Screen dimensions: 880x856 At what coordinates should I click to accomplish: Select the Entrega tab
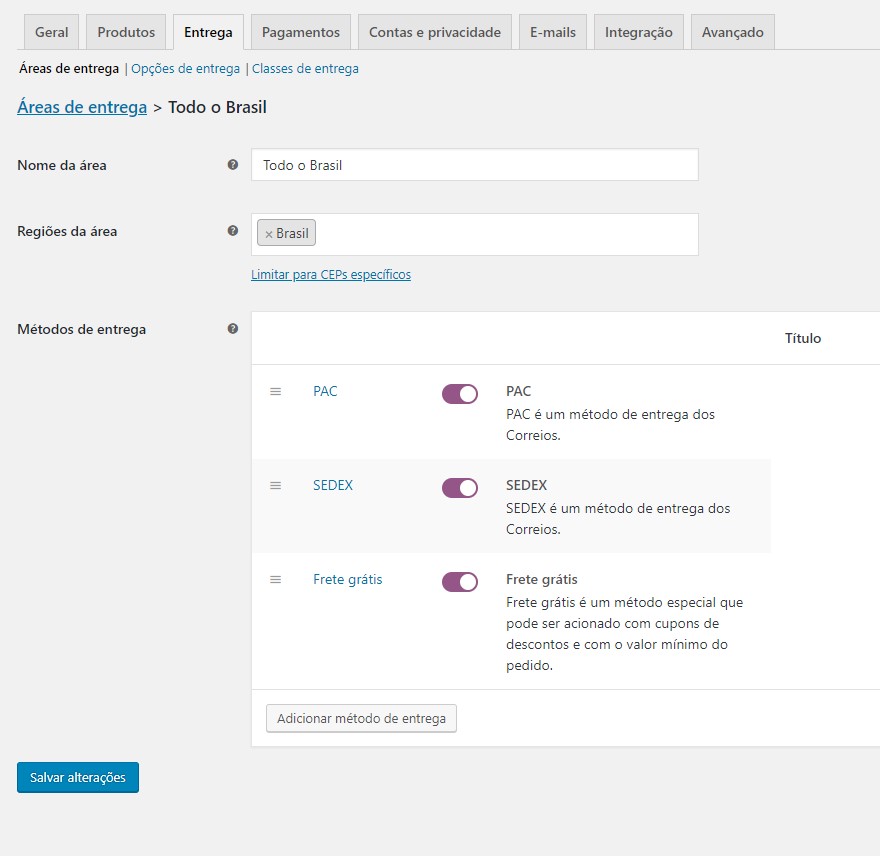pyautogui.click(x=208, y=33)
